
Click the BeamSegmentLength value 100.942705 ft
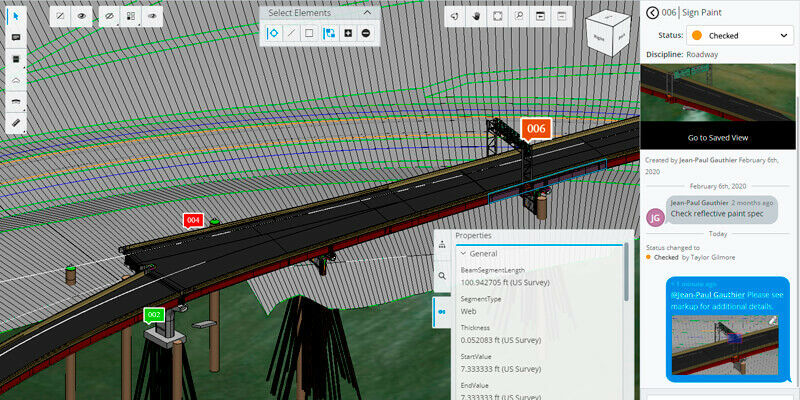[505, 282]
